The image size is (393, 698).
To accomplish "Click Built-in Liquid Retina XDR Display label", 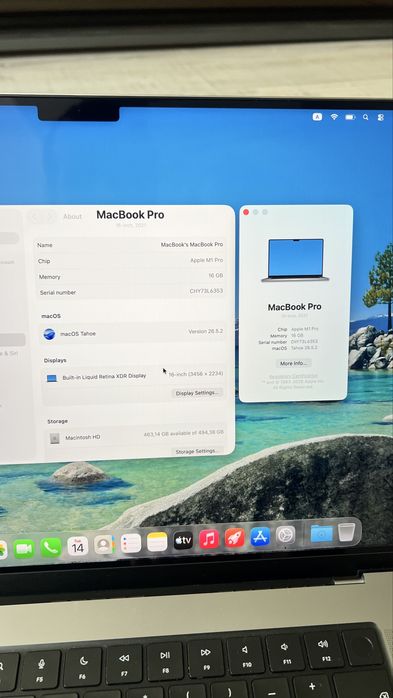I will pos(105,377).
